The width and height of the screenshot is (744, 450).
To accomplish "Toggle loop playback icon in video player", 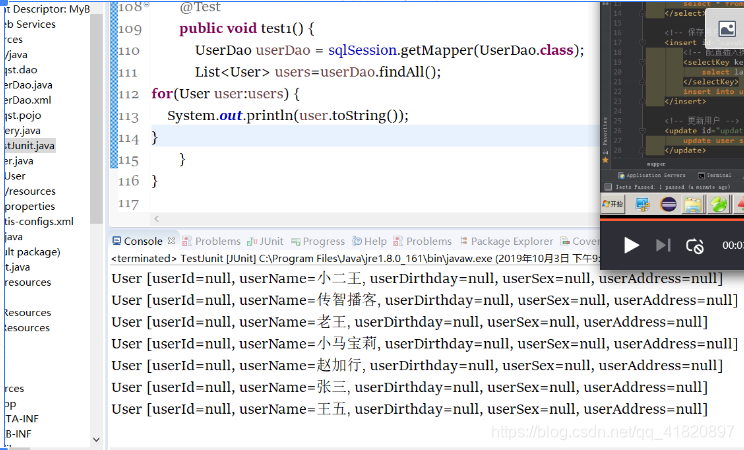I will click(694, 246).
